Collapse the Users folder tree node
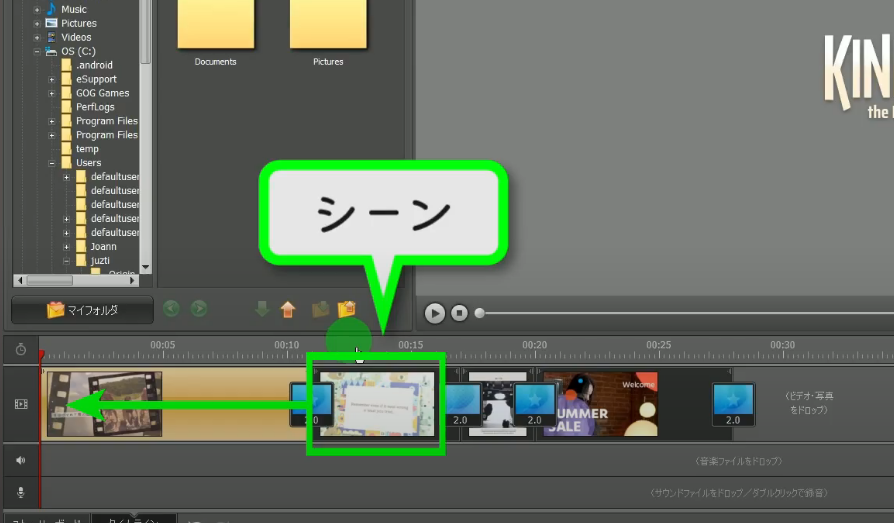 (52, 163)
